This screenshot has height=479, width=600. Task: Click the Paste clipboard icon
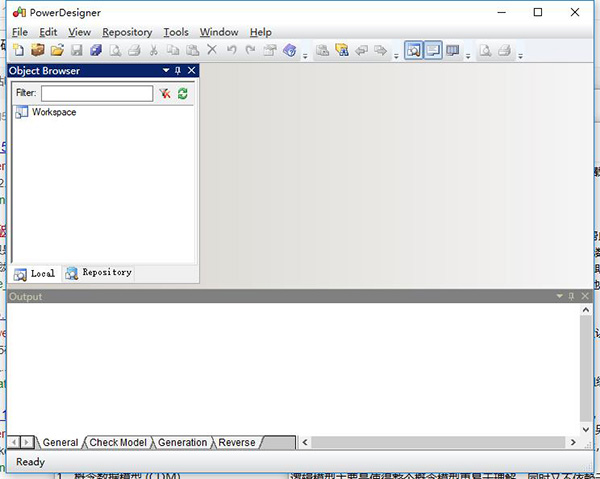(x=192, y=50)
